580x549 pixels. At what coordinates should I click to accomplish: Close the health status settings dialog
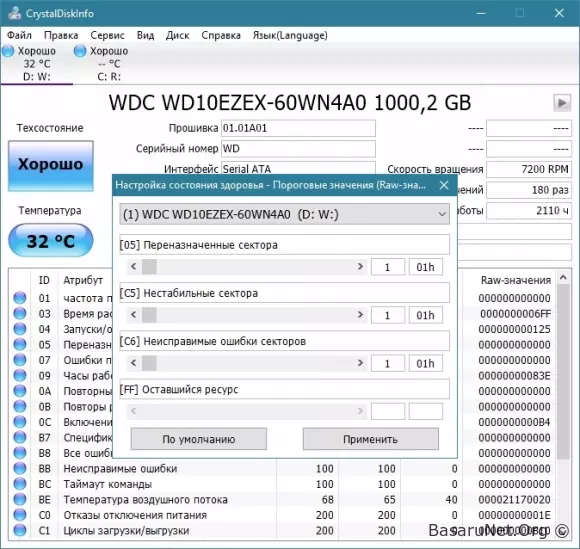(x=444, y=185)
